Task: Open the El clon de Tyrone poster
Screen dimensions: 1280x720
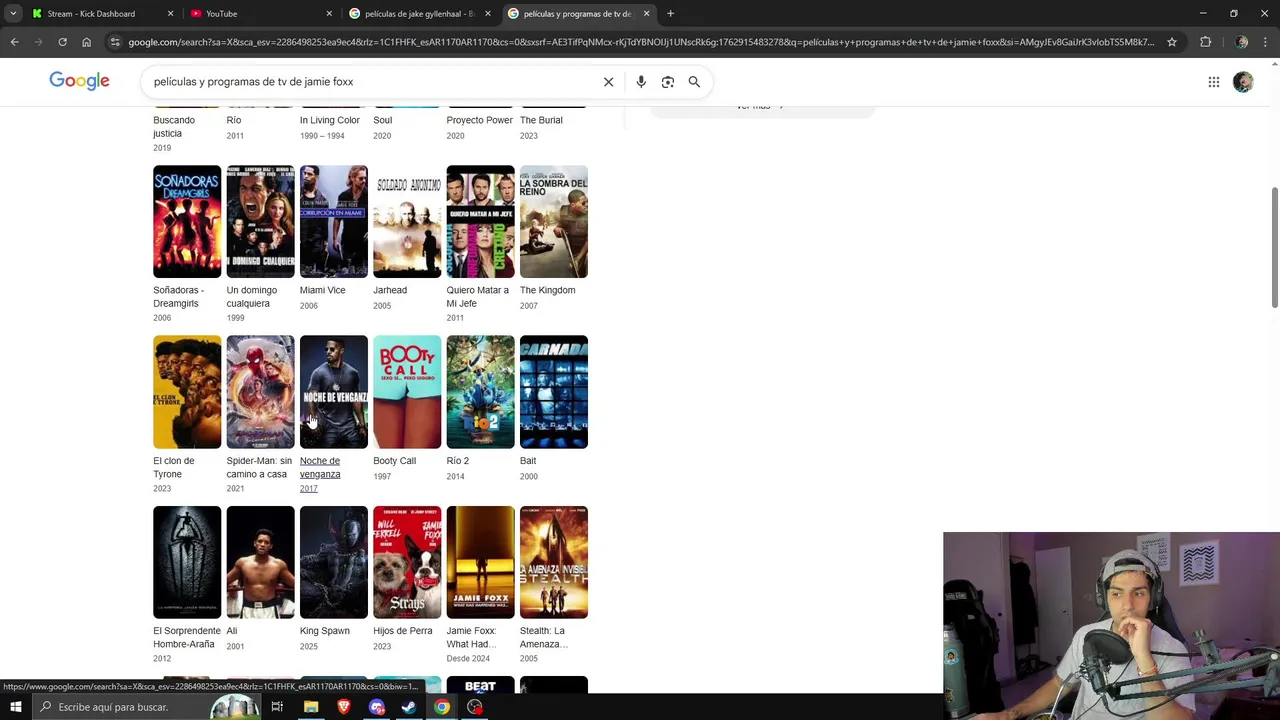Action: [187, 392]
